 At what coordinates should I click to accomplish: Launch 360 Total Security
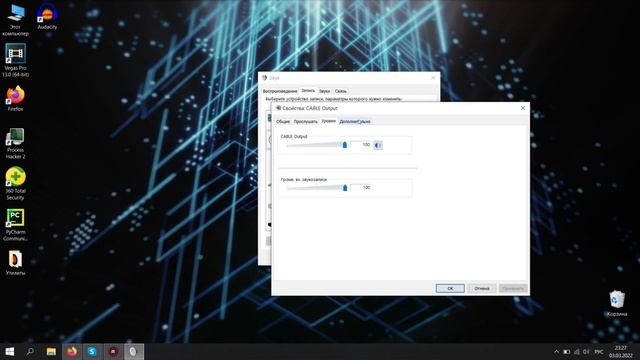pos(16,184)
